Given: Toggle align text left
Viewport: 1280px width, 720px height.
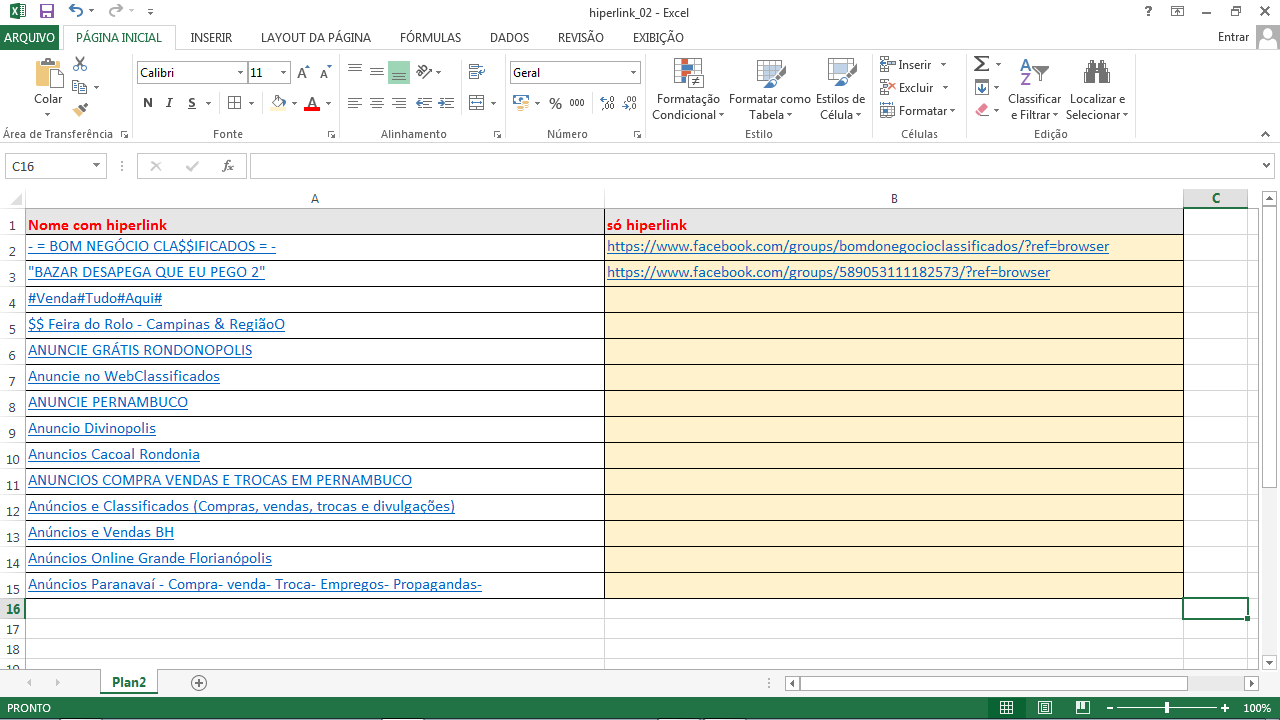Looking at the screenshot, I should (354, 103).
